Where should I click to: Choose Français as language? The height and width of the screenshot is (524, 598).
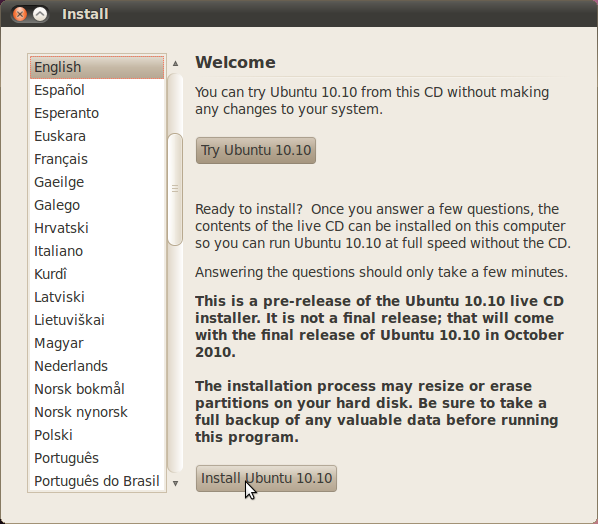pos(97,159)
